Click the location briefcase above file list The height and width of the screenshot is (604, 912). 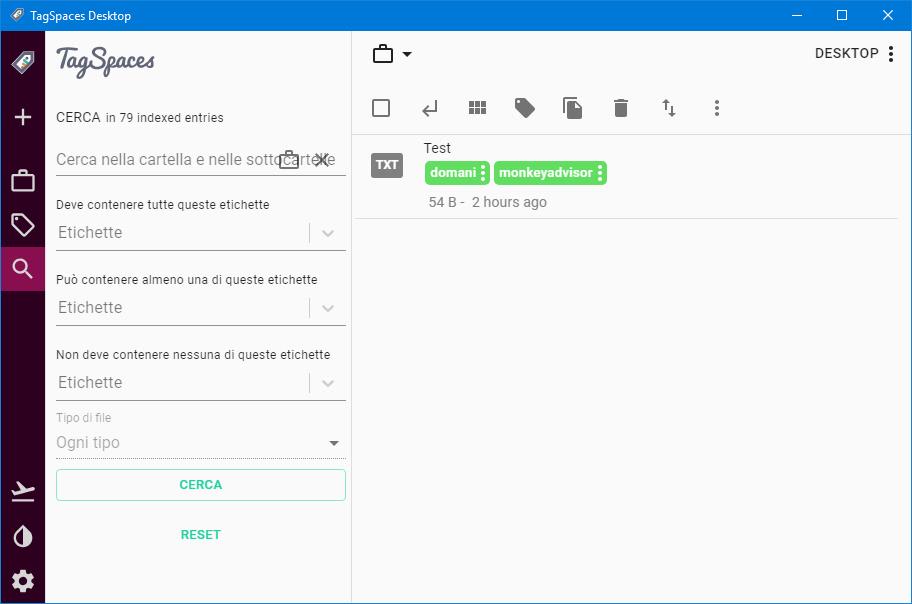pos(383,54)
